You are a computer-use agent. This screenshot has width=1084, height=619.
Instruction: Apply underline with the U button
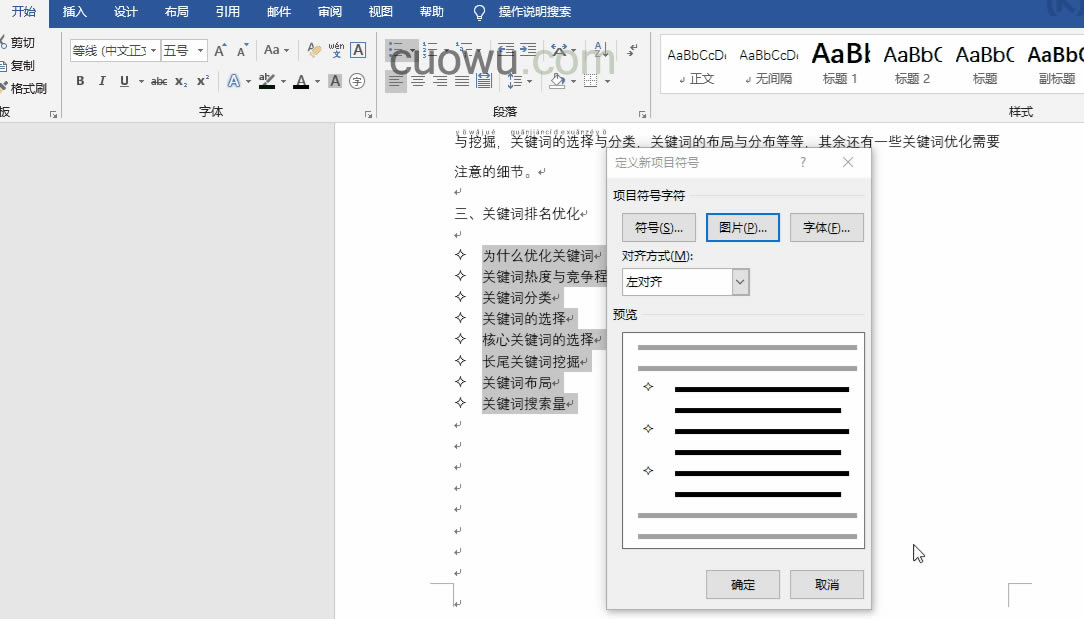(124, 81)
